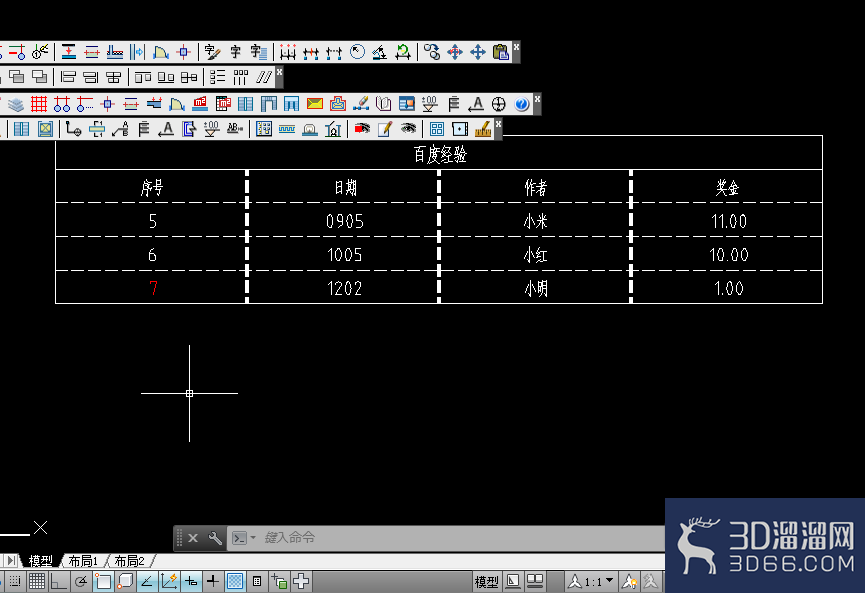
Task: Click the green rotate-arrow dimension icon
Action: tap(403, 52)
